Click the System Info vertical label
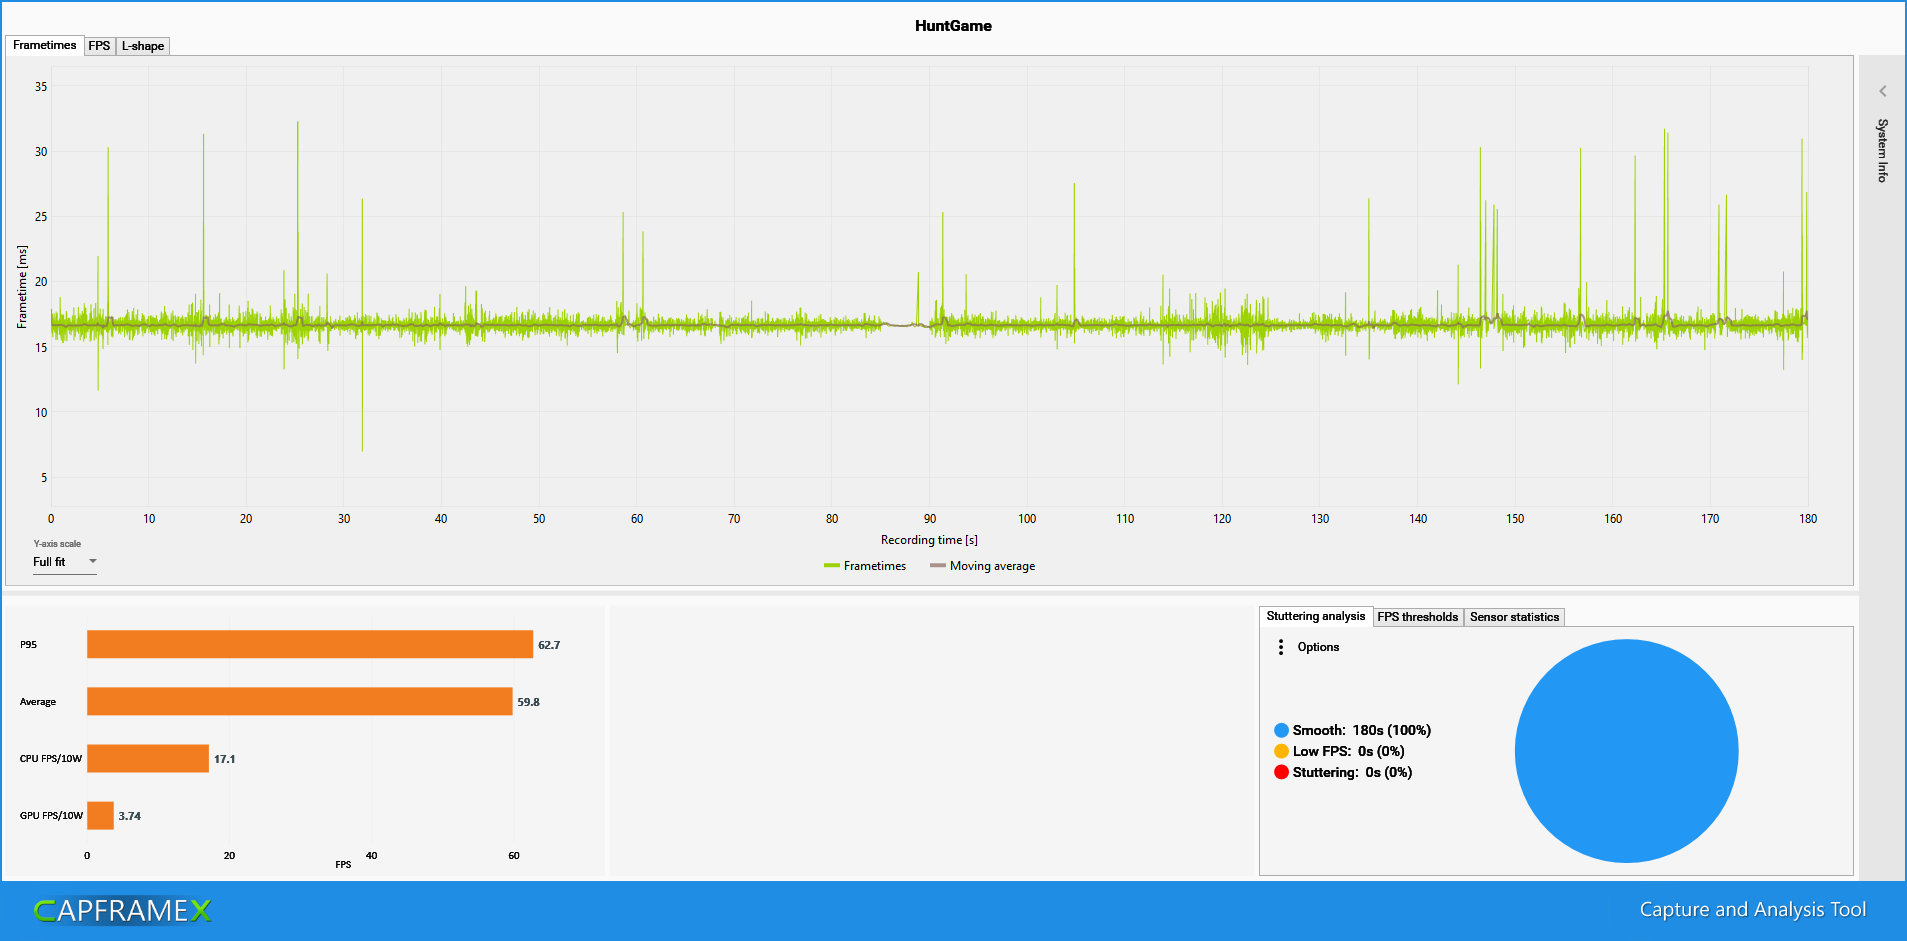Viewport: 1907px width, 941px height. point(1882,150)
